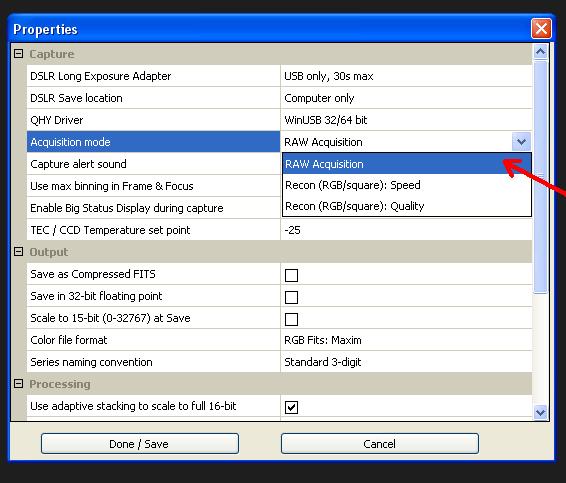Collapse the Processing section
This screenshot has width=566, height=483.
point(18,384)
